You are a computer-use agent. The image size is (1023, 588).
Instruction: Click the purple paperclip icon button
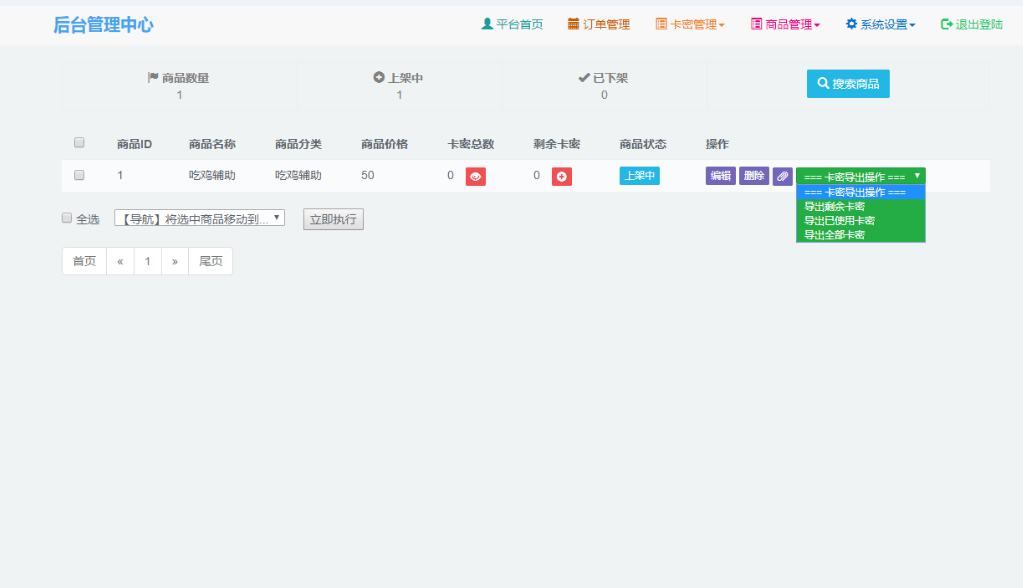click(782, 177)
